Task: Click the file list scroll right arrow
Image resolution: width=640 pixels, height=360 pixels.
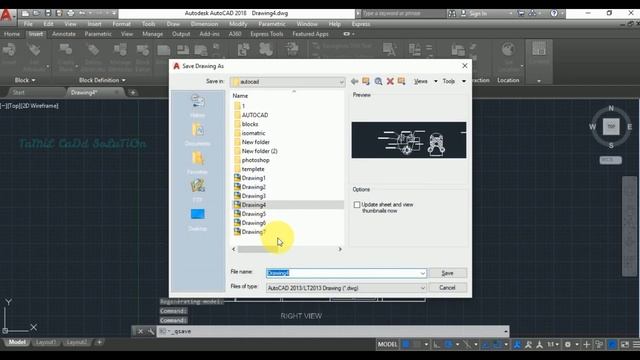Action: [x=340, y=249]
